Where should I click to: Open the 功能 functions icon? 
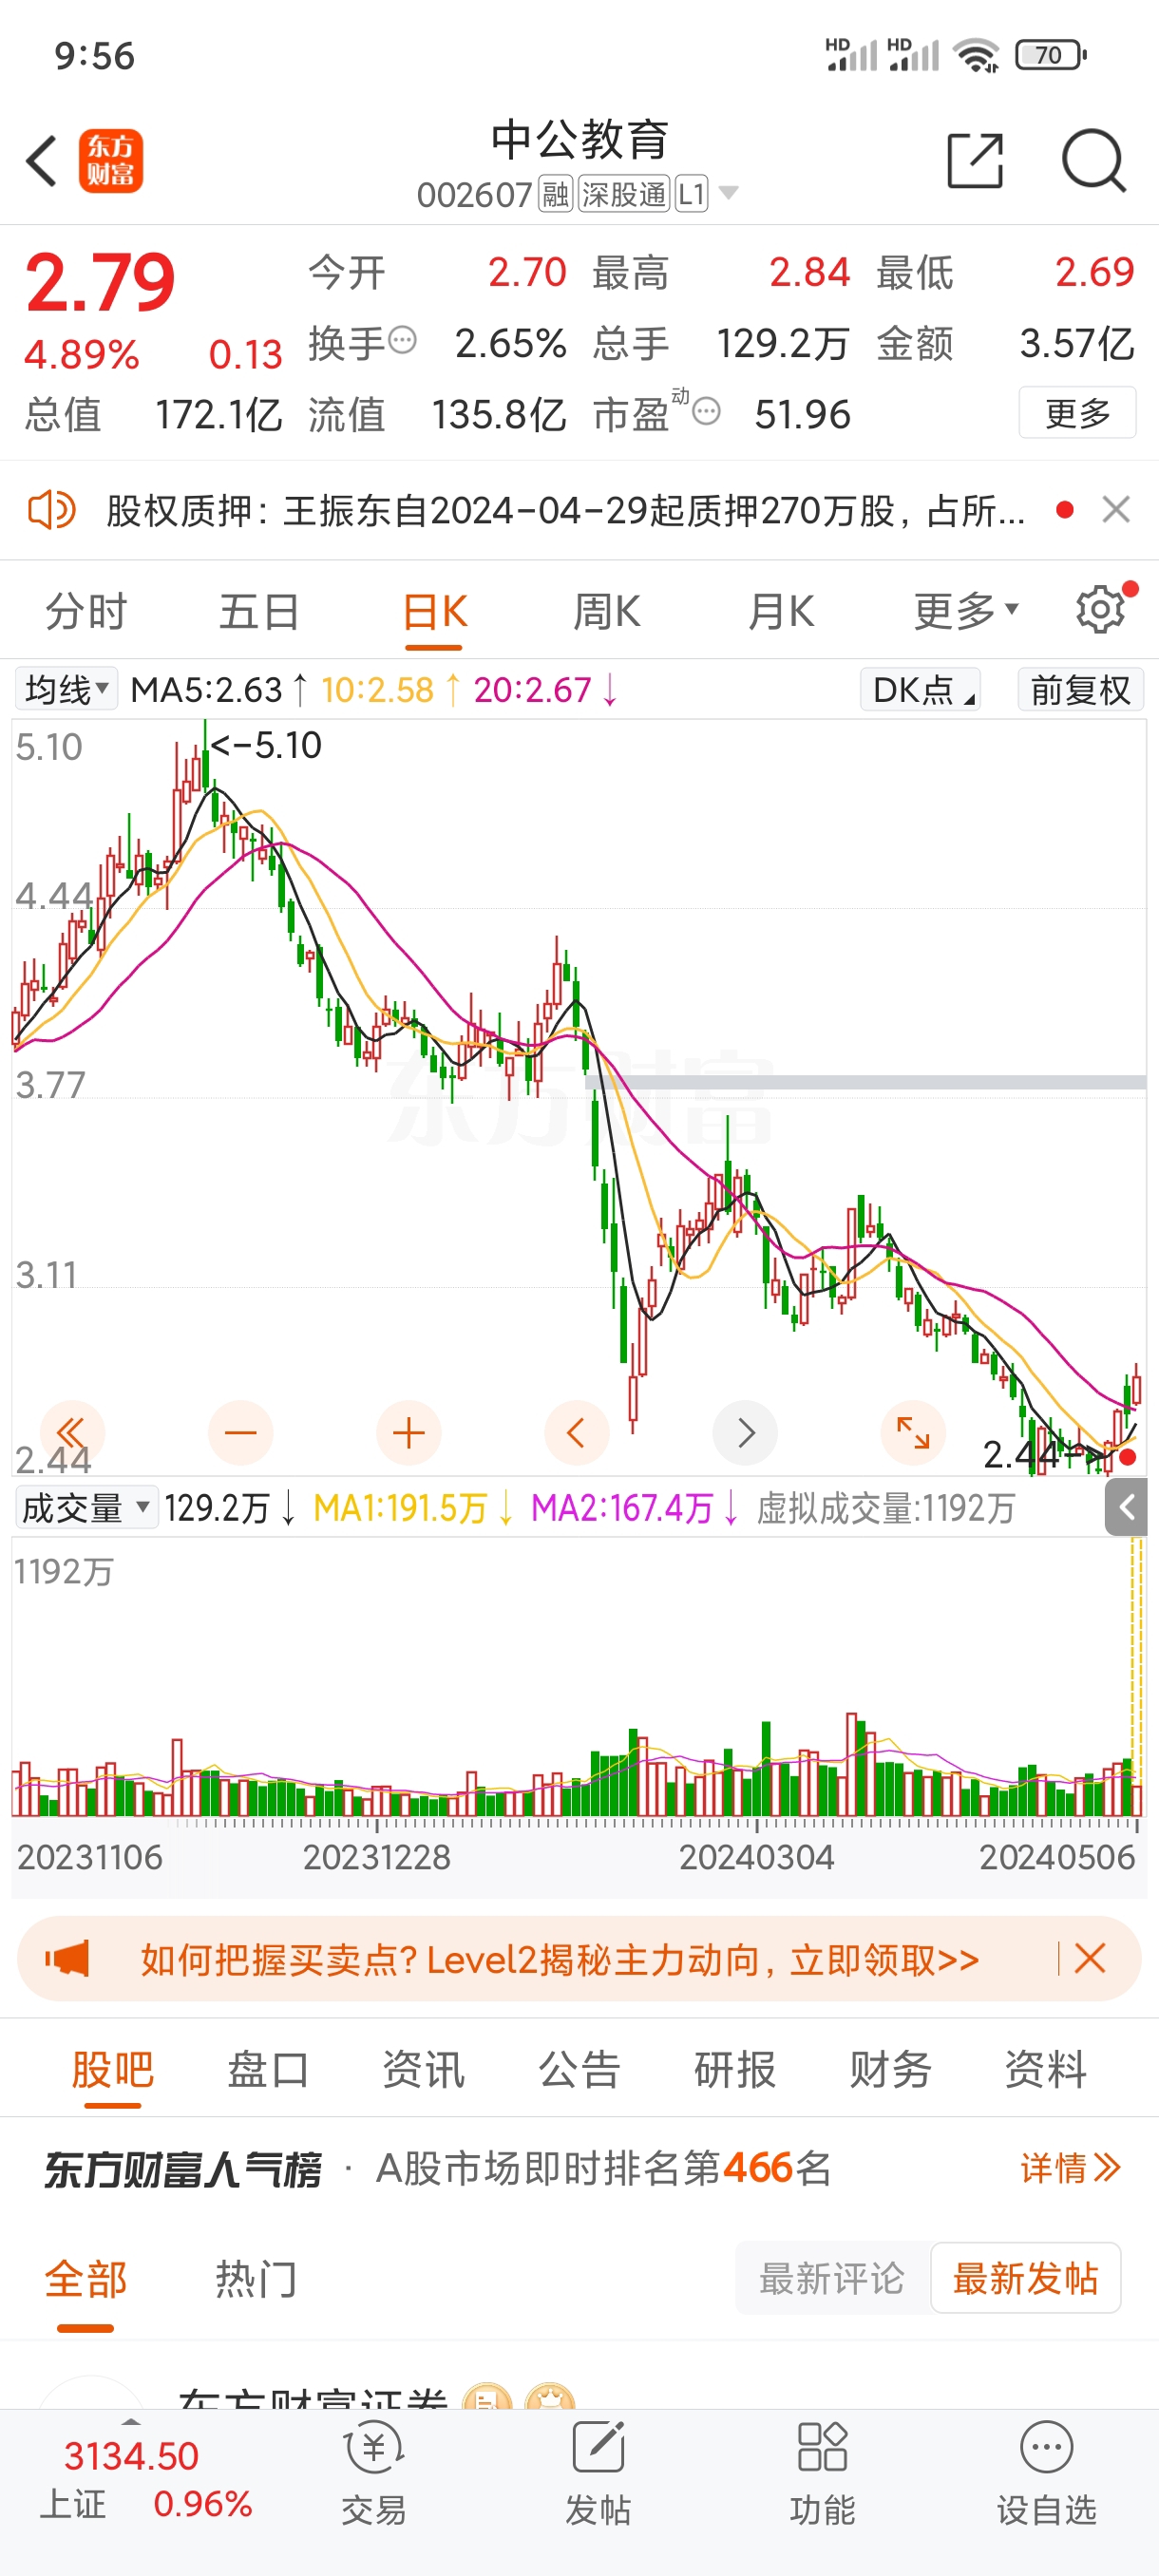(x=822, y=2473)
